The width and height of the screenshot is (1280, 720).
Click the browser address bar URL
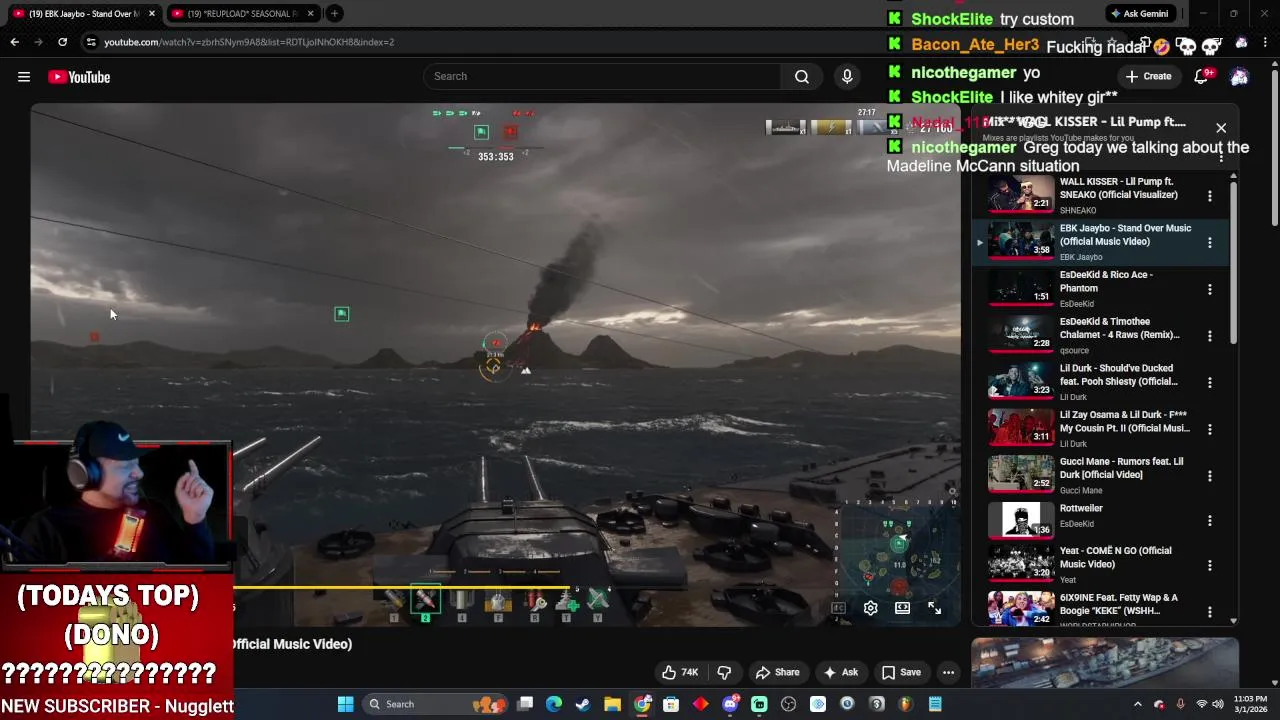[x=250, y=42]
